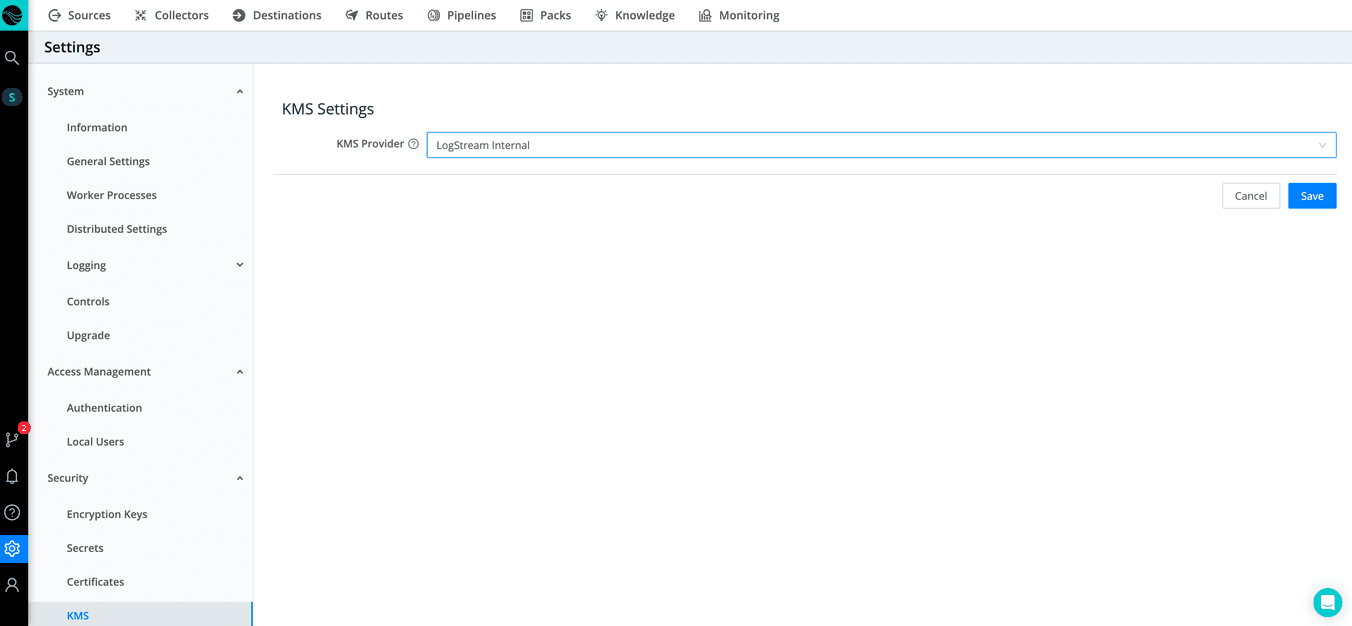Open user profile icon in sidebar
Image resolution: width=1352 pixels, height=626 pixels.
pos(12,585)
